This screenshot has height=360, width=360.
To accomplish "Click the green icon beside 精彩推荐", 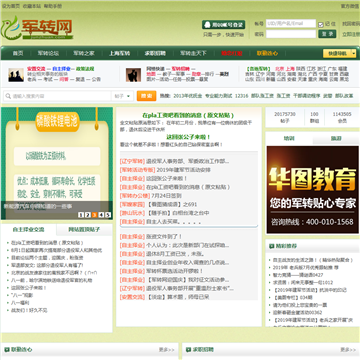I will click(x=272, y=246).
